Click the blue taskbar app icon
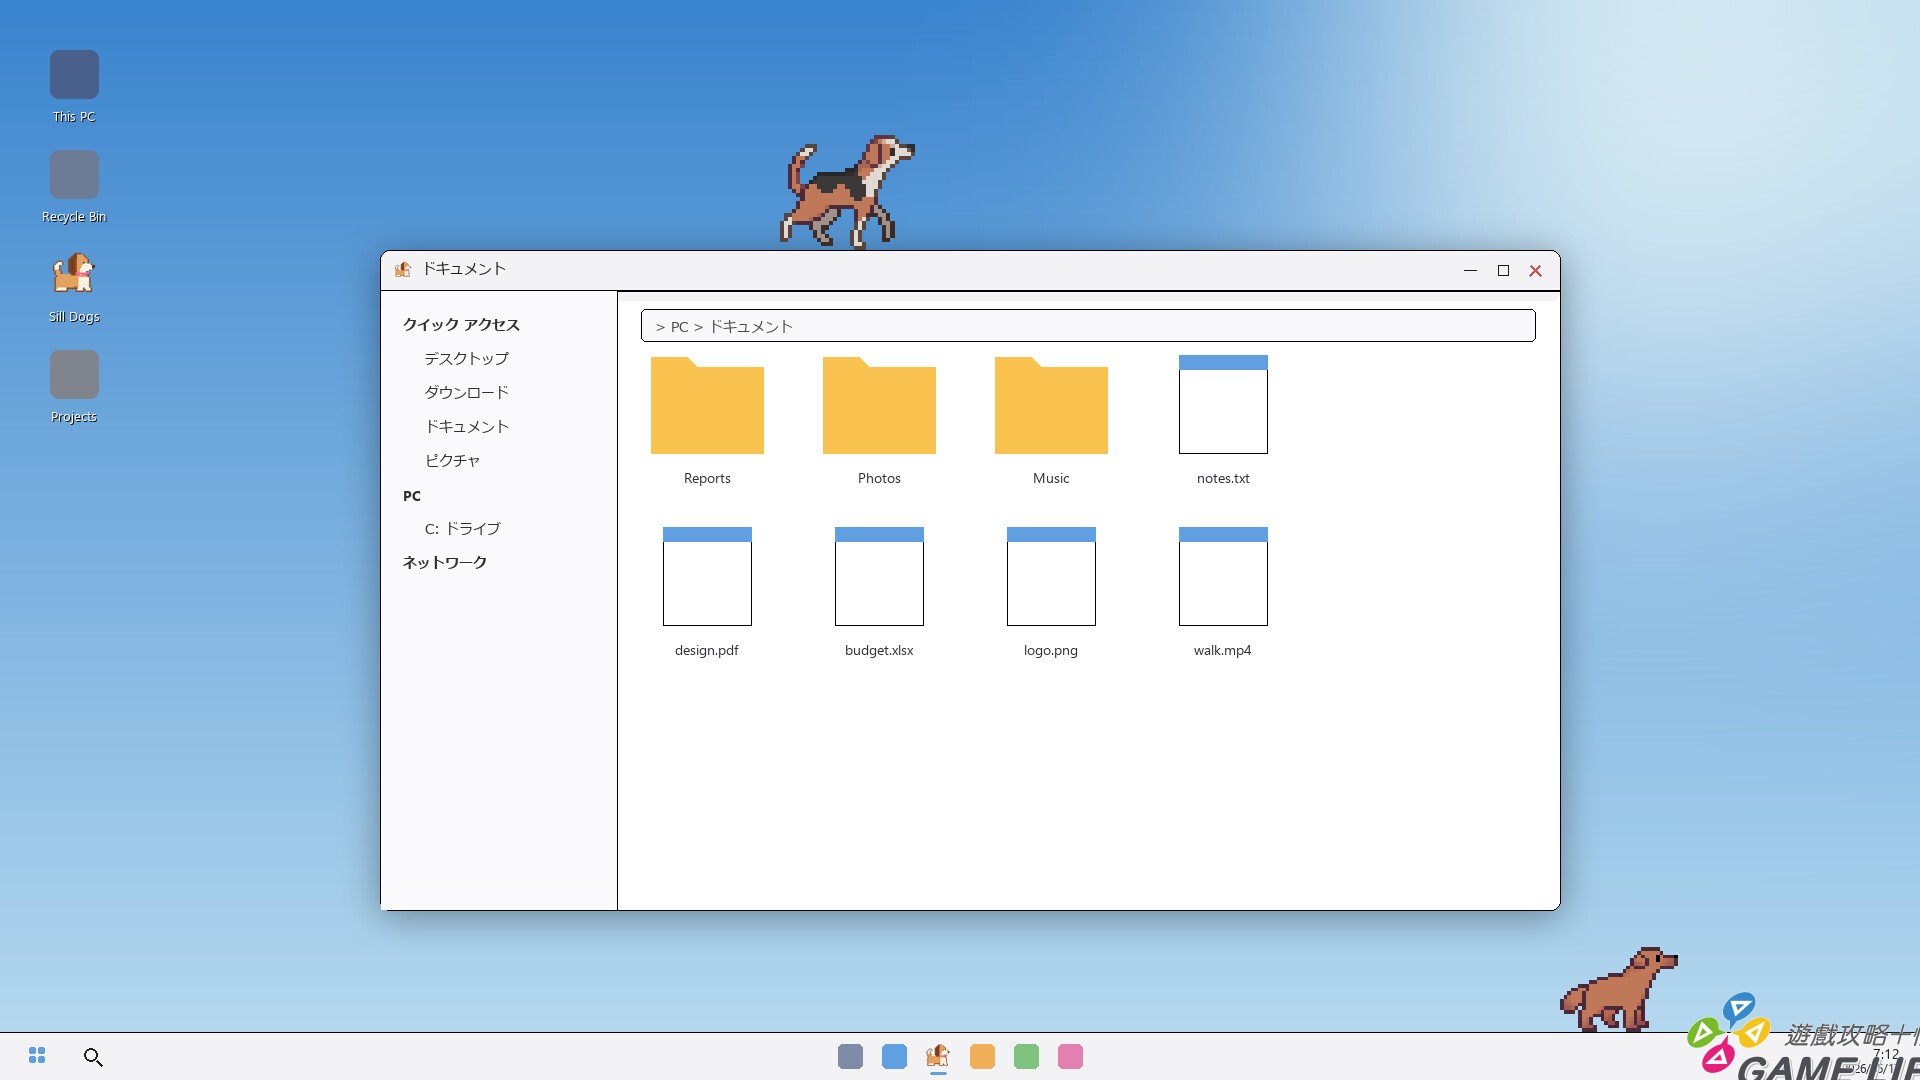 click(894, 1056)
